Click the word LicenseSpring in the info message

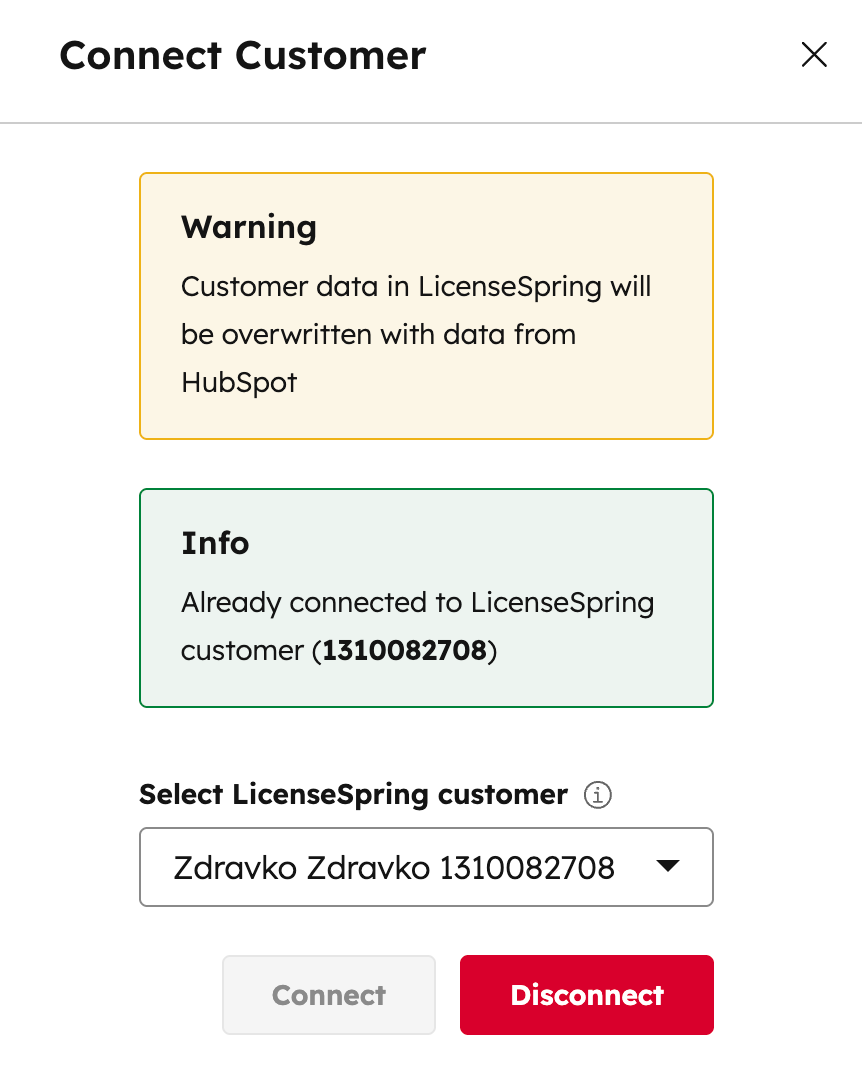pos(562,604)
